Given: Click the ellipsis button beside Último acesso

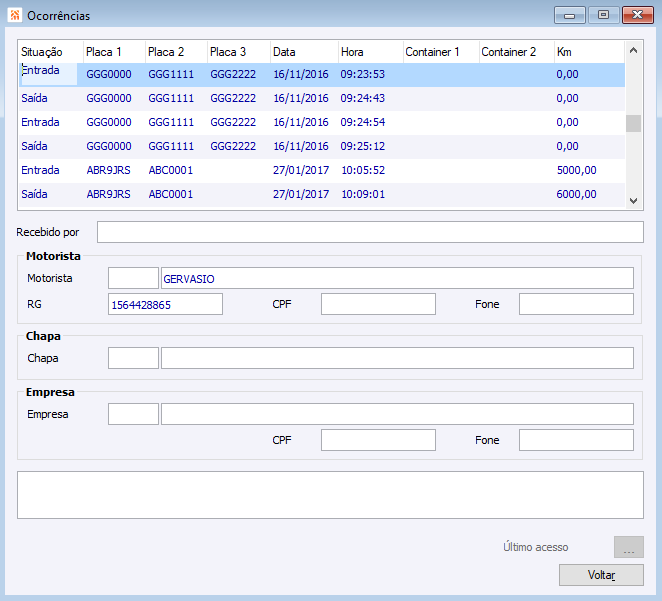Looking at the screenshot, I should point(628,547).
